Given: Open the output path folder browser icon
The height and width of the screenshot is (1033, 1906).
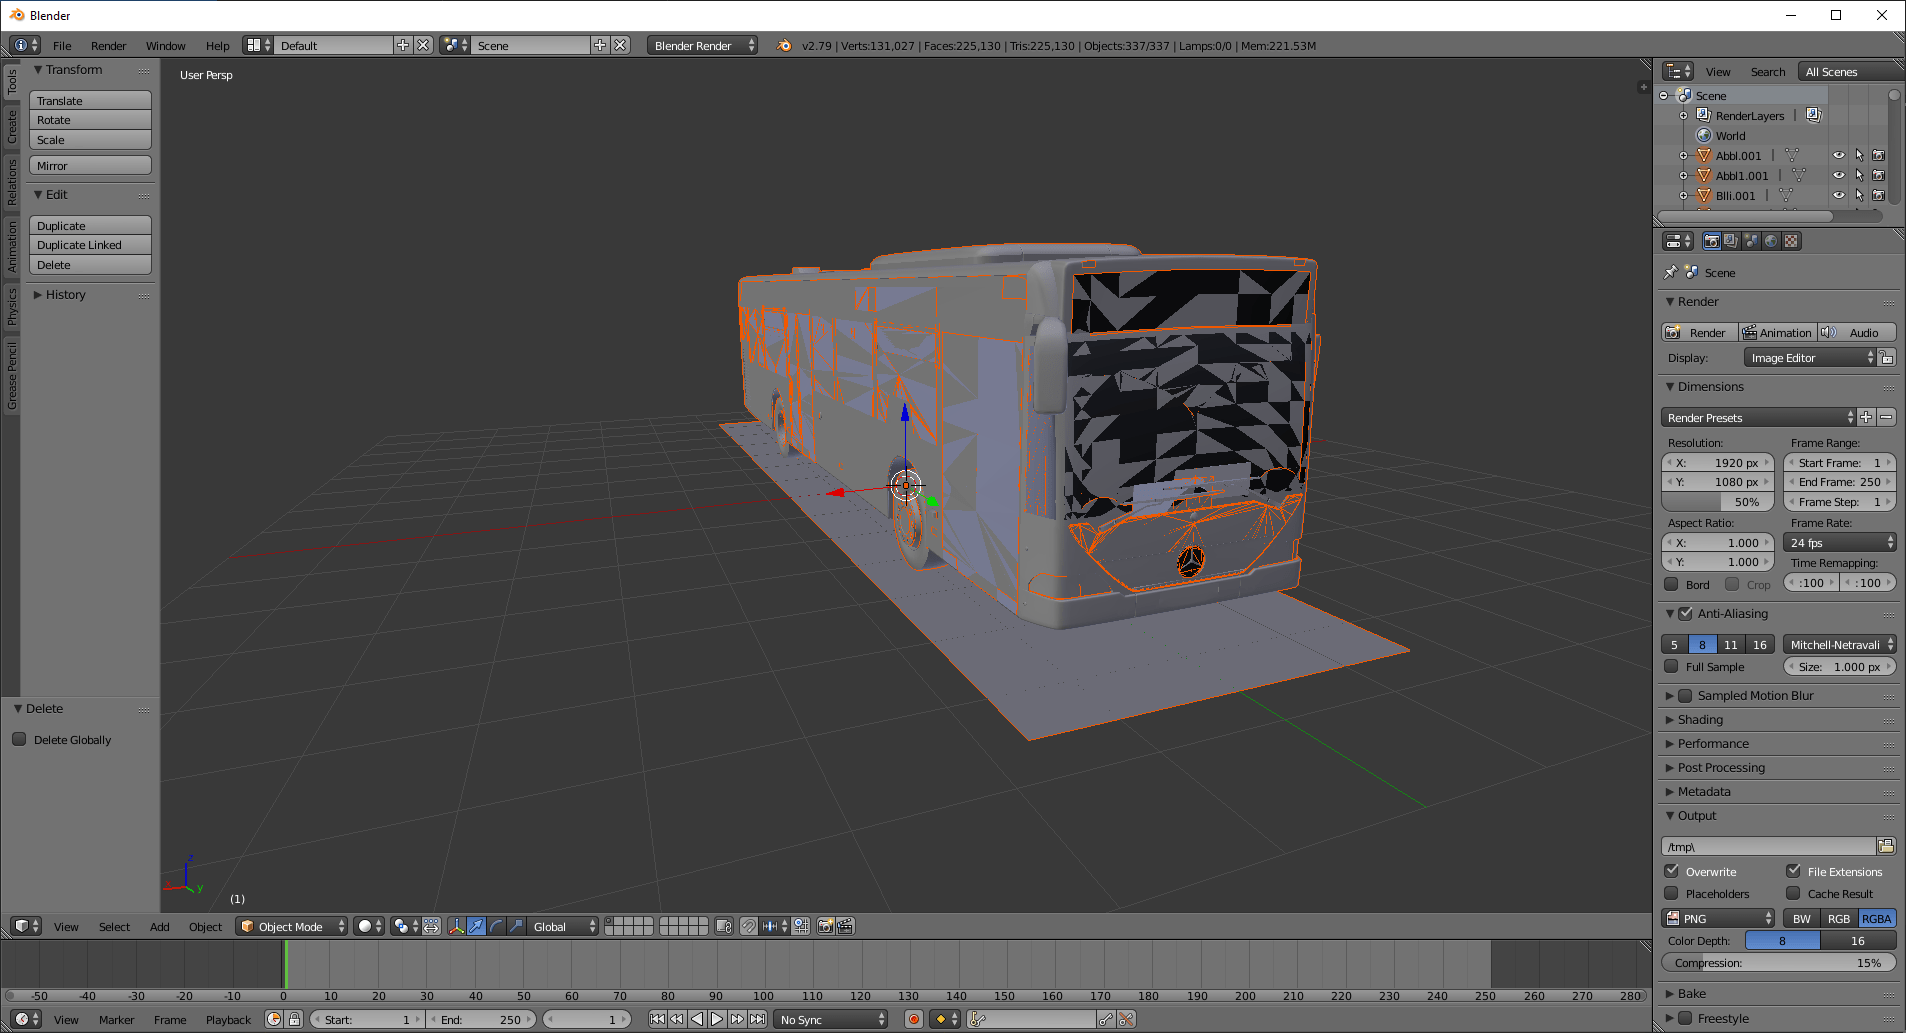Looking at the screenshot, I should point(1886,846).
